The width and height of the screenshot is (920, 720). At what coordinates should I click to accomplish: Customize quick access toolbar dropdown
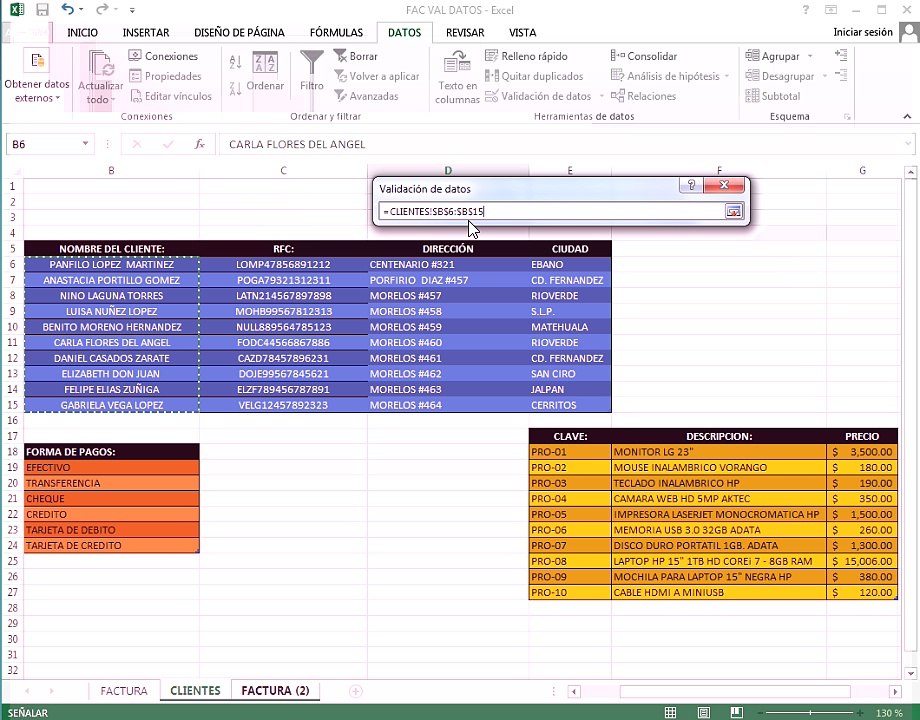[133, 10]
